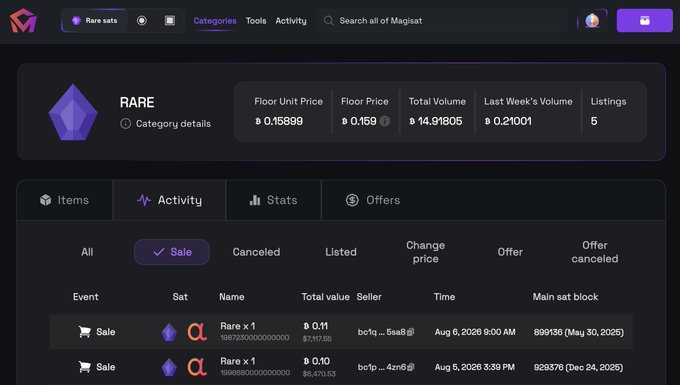Select the Listed activity filter
Viewport: 680px width, 385px height.
click(341, 252)
